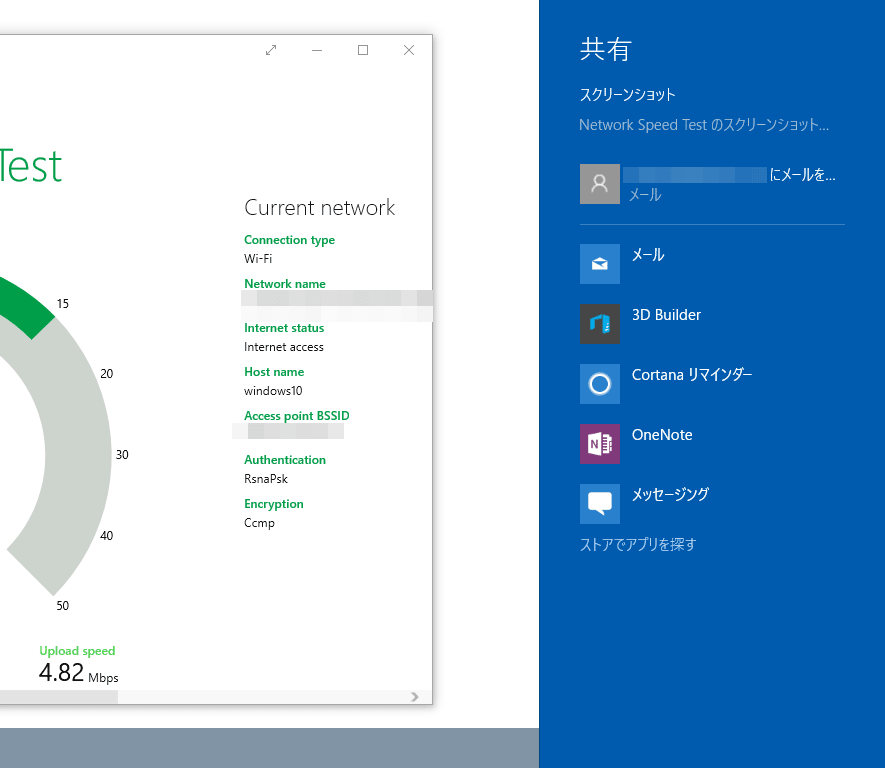Click the Messaging speech bubble icon
The height and width of the screenshot is (768, 885).
tap(599, 503)
